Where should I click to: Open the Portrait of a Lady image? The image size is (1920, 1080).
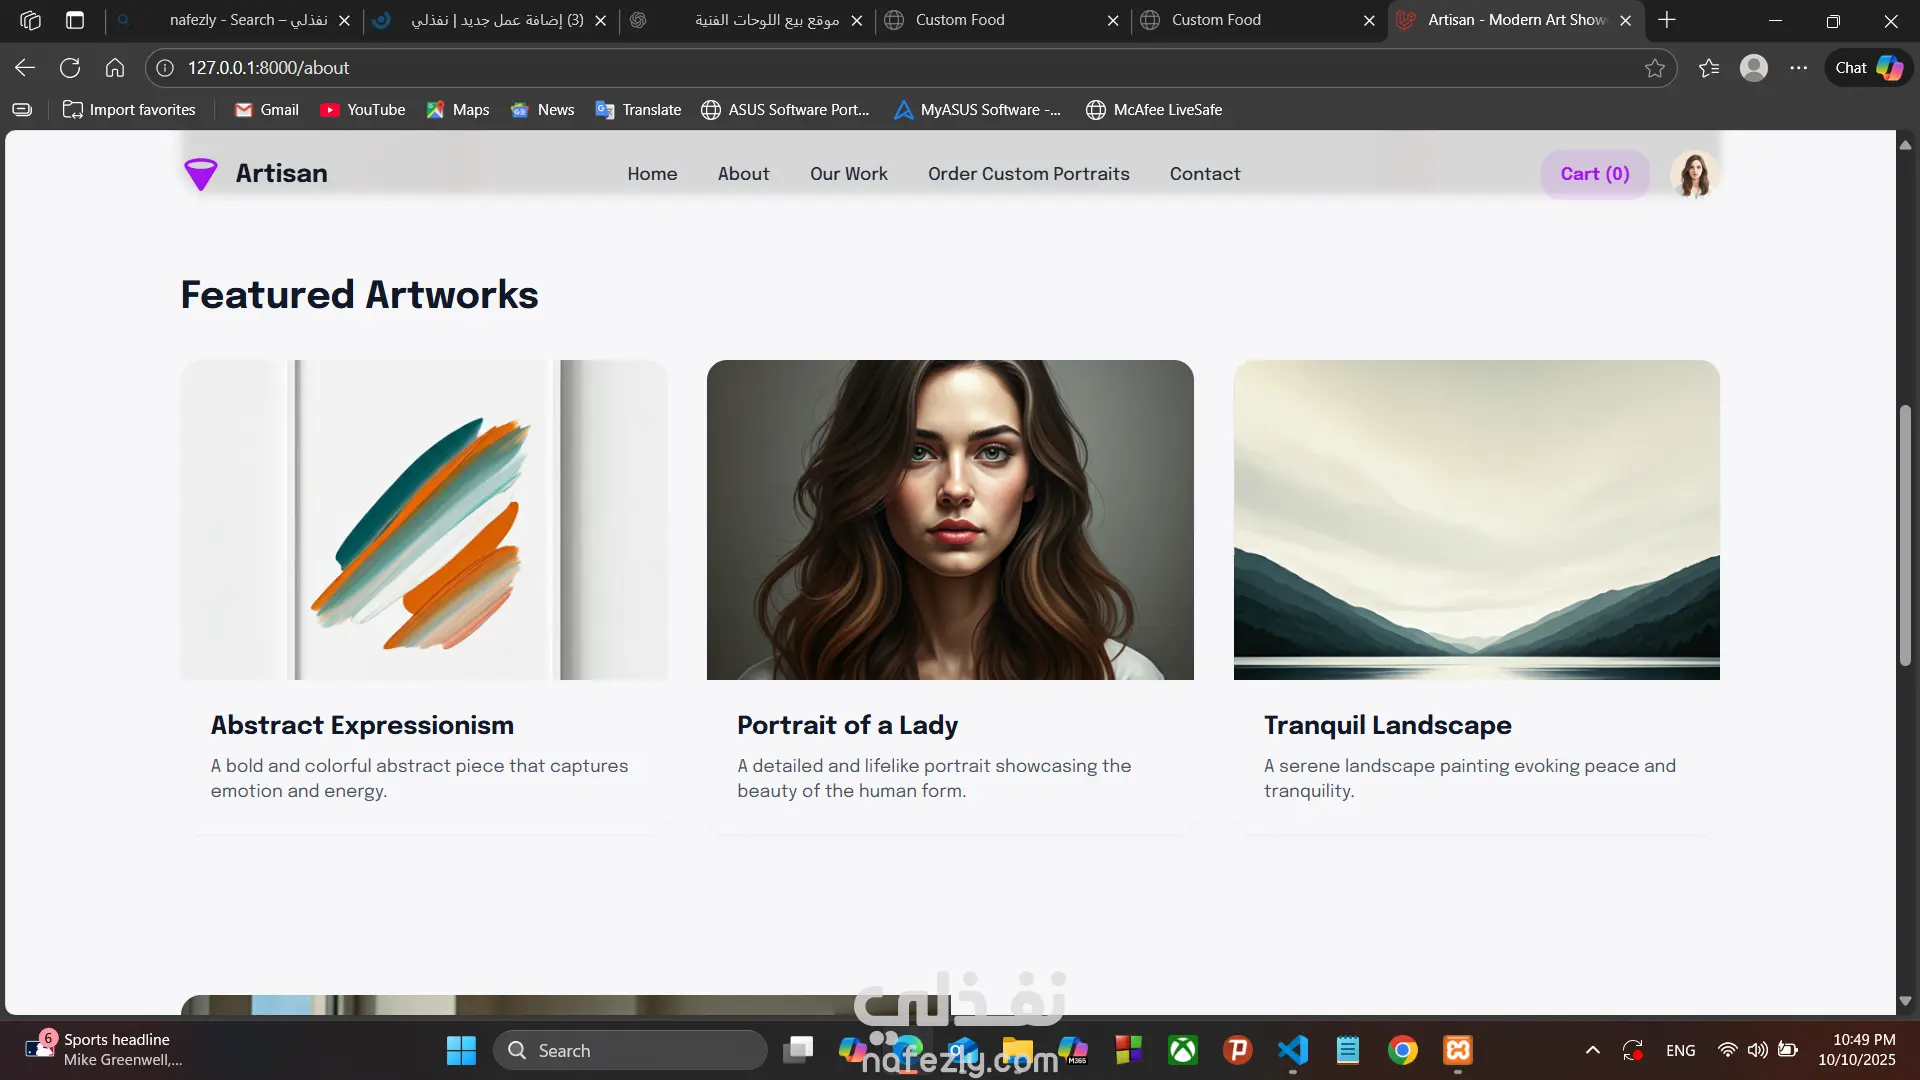pos(950,520)
